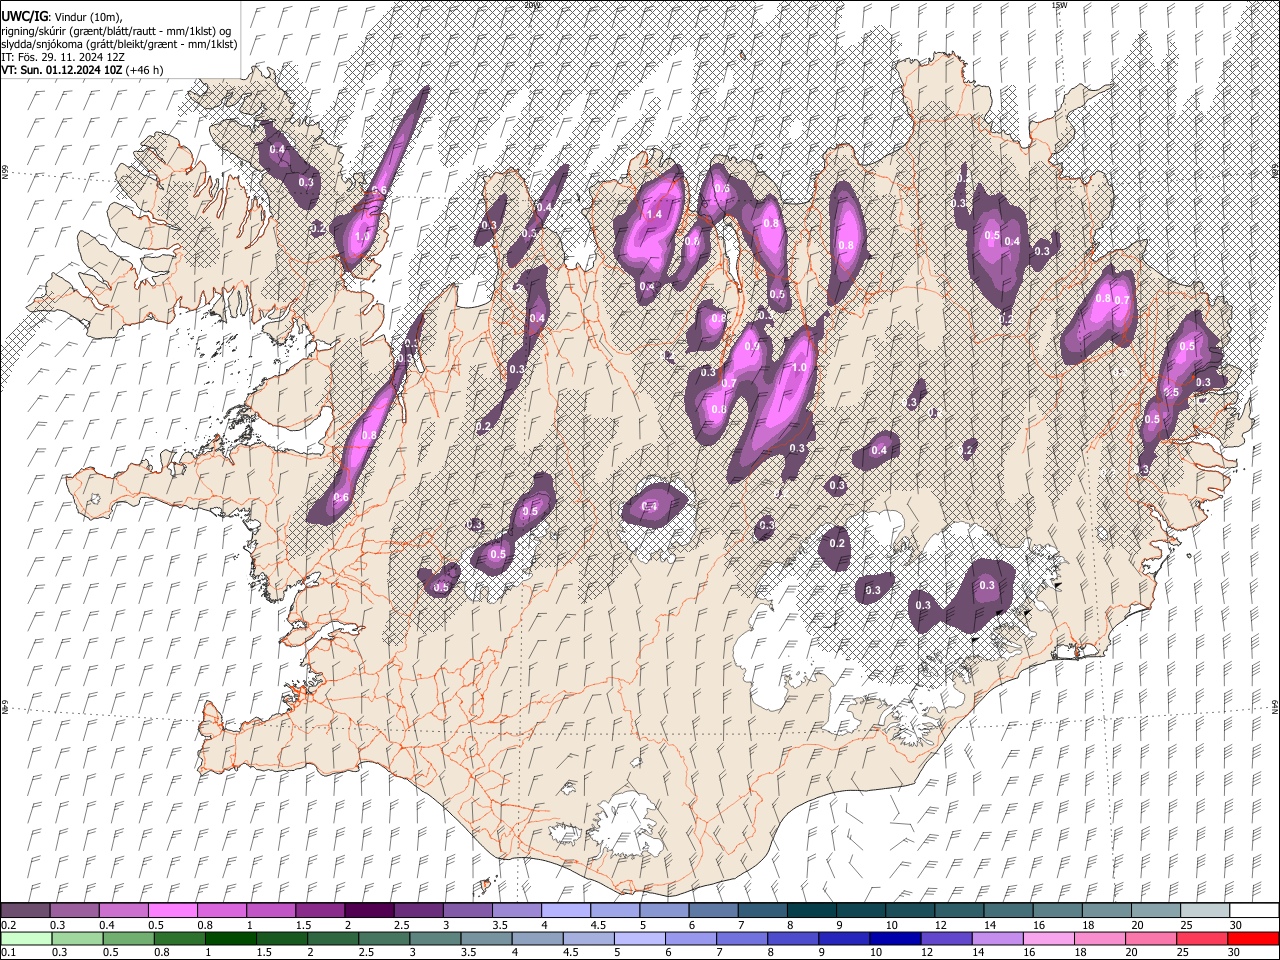The width and height of the screenshot is (1280, 960).
Task: Pick the pink 20 swatch in rain legend
Action: pyautogui.click(x=1150, y=938)
